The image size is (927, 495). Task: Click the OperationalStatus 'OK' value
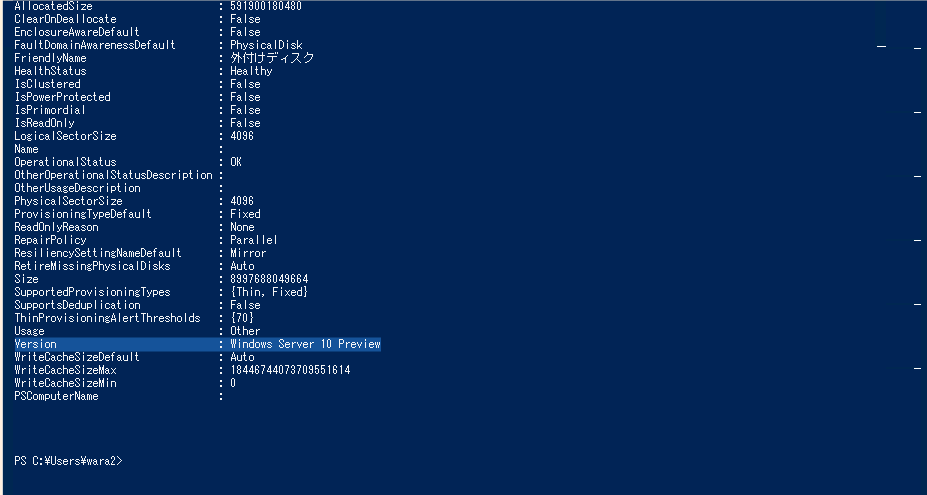[236, 162]
